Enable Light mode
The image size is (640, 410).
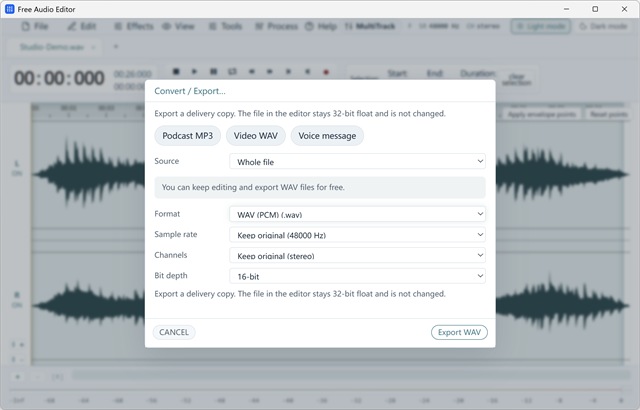tap(540, 27)
